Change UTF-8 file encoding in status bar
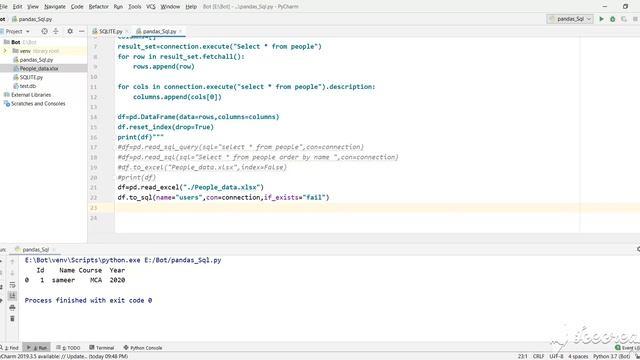The image size is (640, 360). [556, 356]
